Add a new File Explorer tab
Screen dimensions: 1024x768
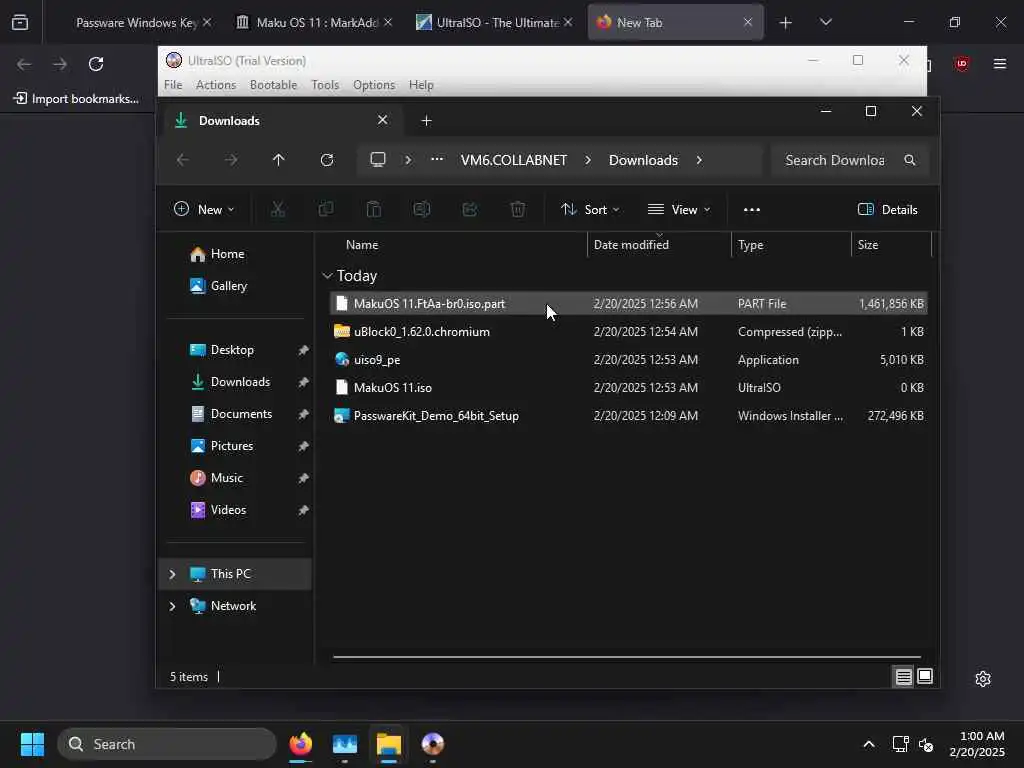tap(426, 121)
